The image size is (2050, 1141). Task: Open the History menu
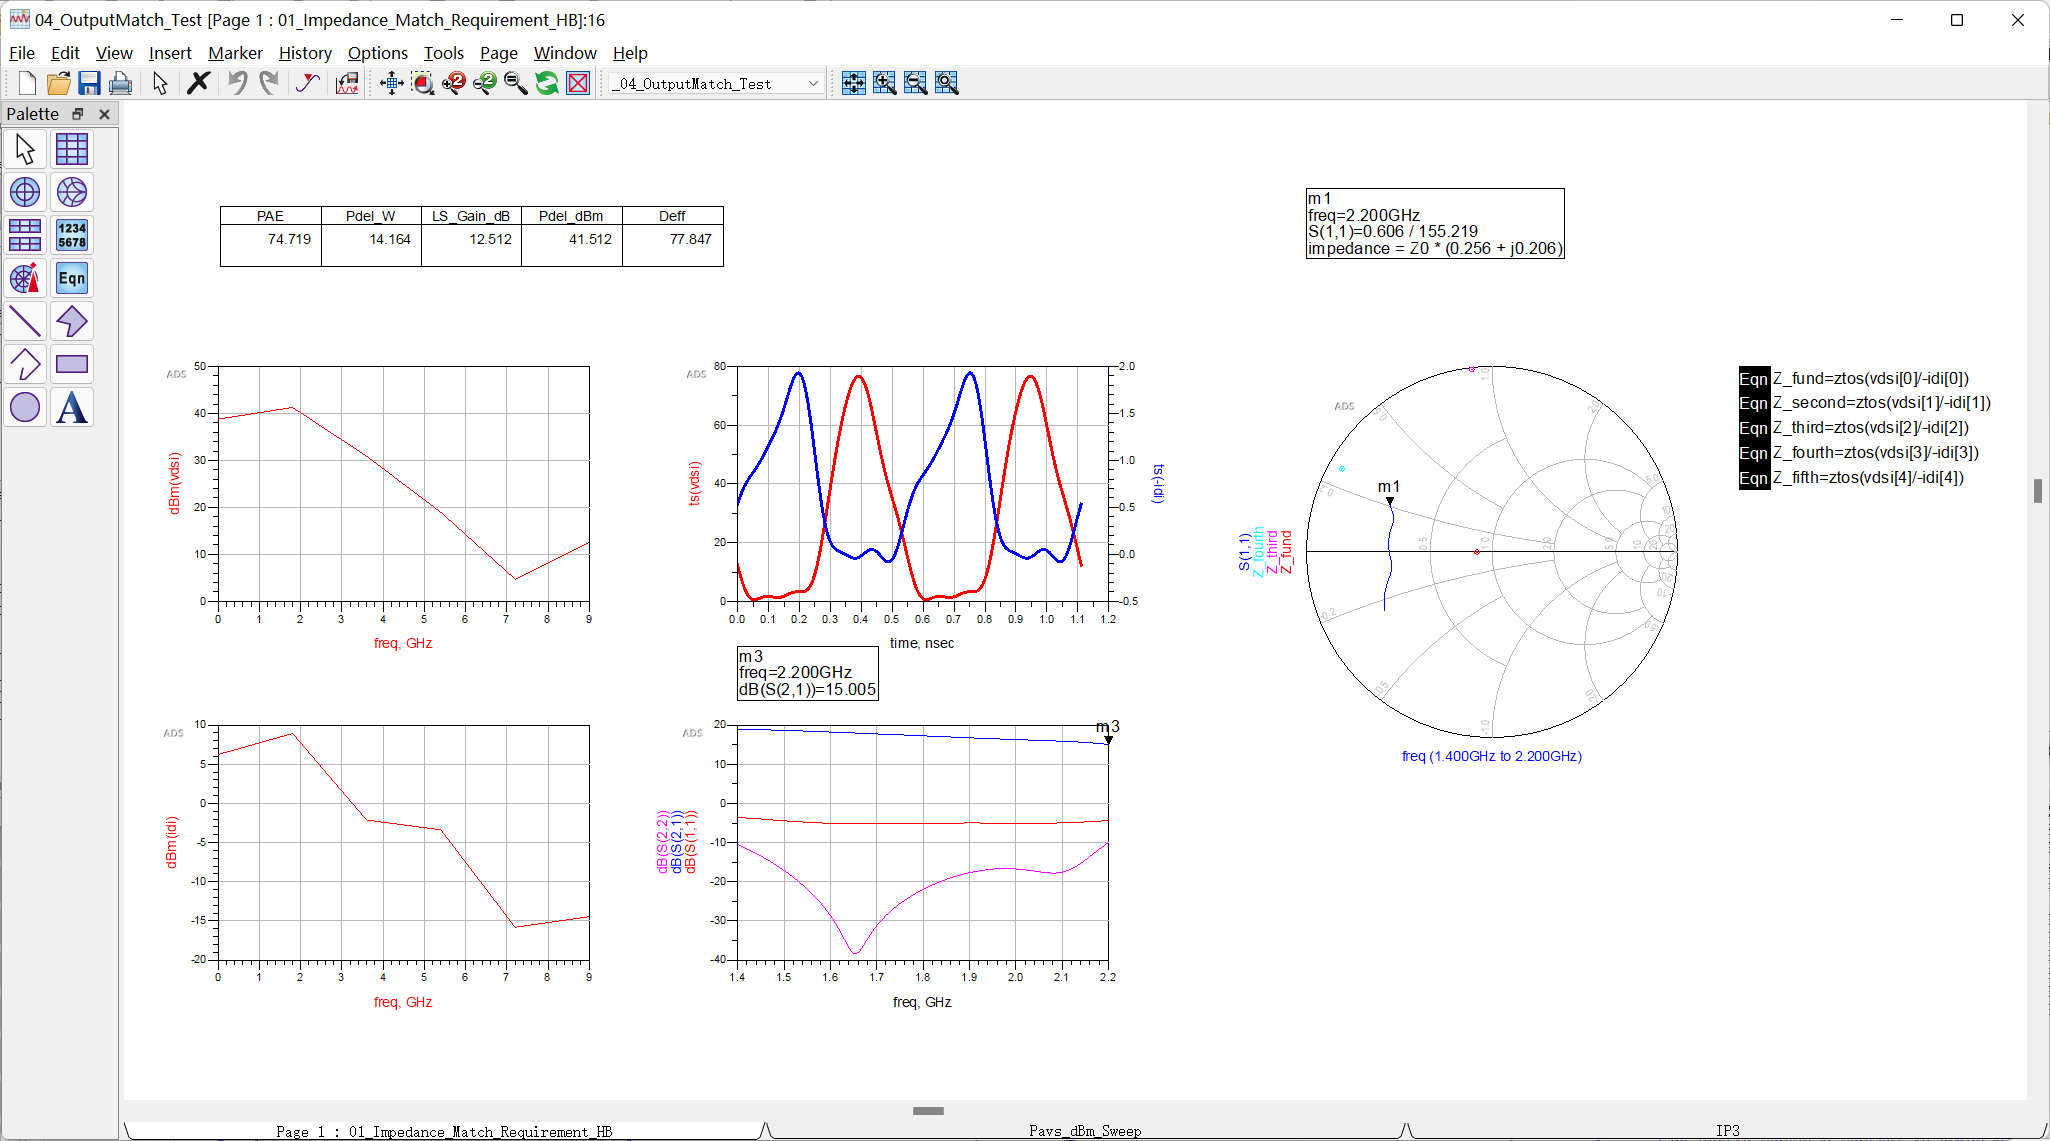305,53
